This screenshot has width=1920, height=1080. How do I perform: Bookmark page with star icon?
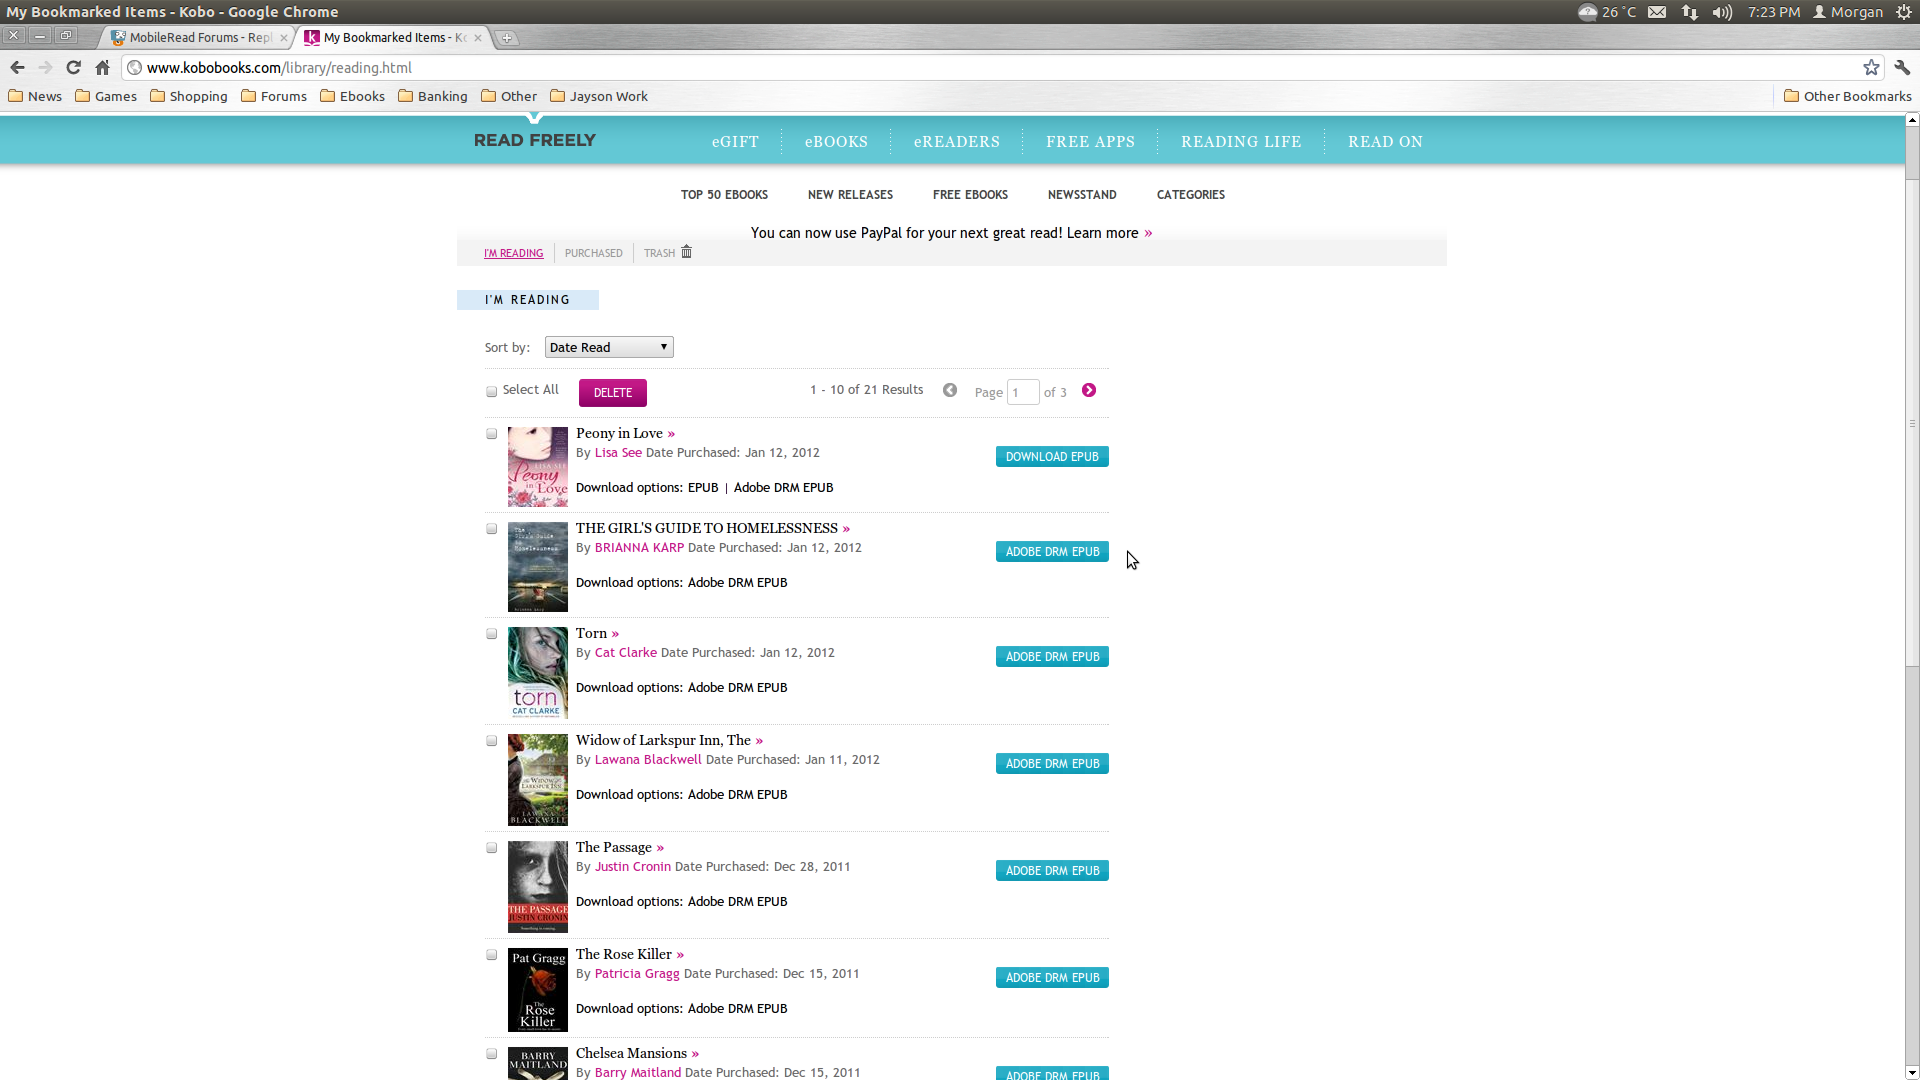[x=1871, y=68]
